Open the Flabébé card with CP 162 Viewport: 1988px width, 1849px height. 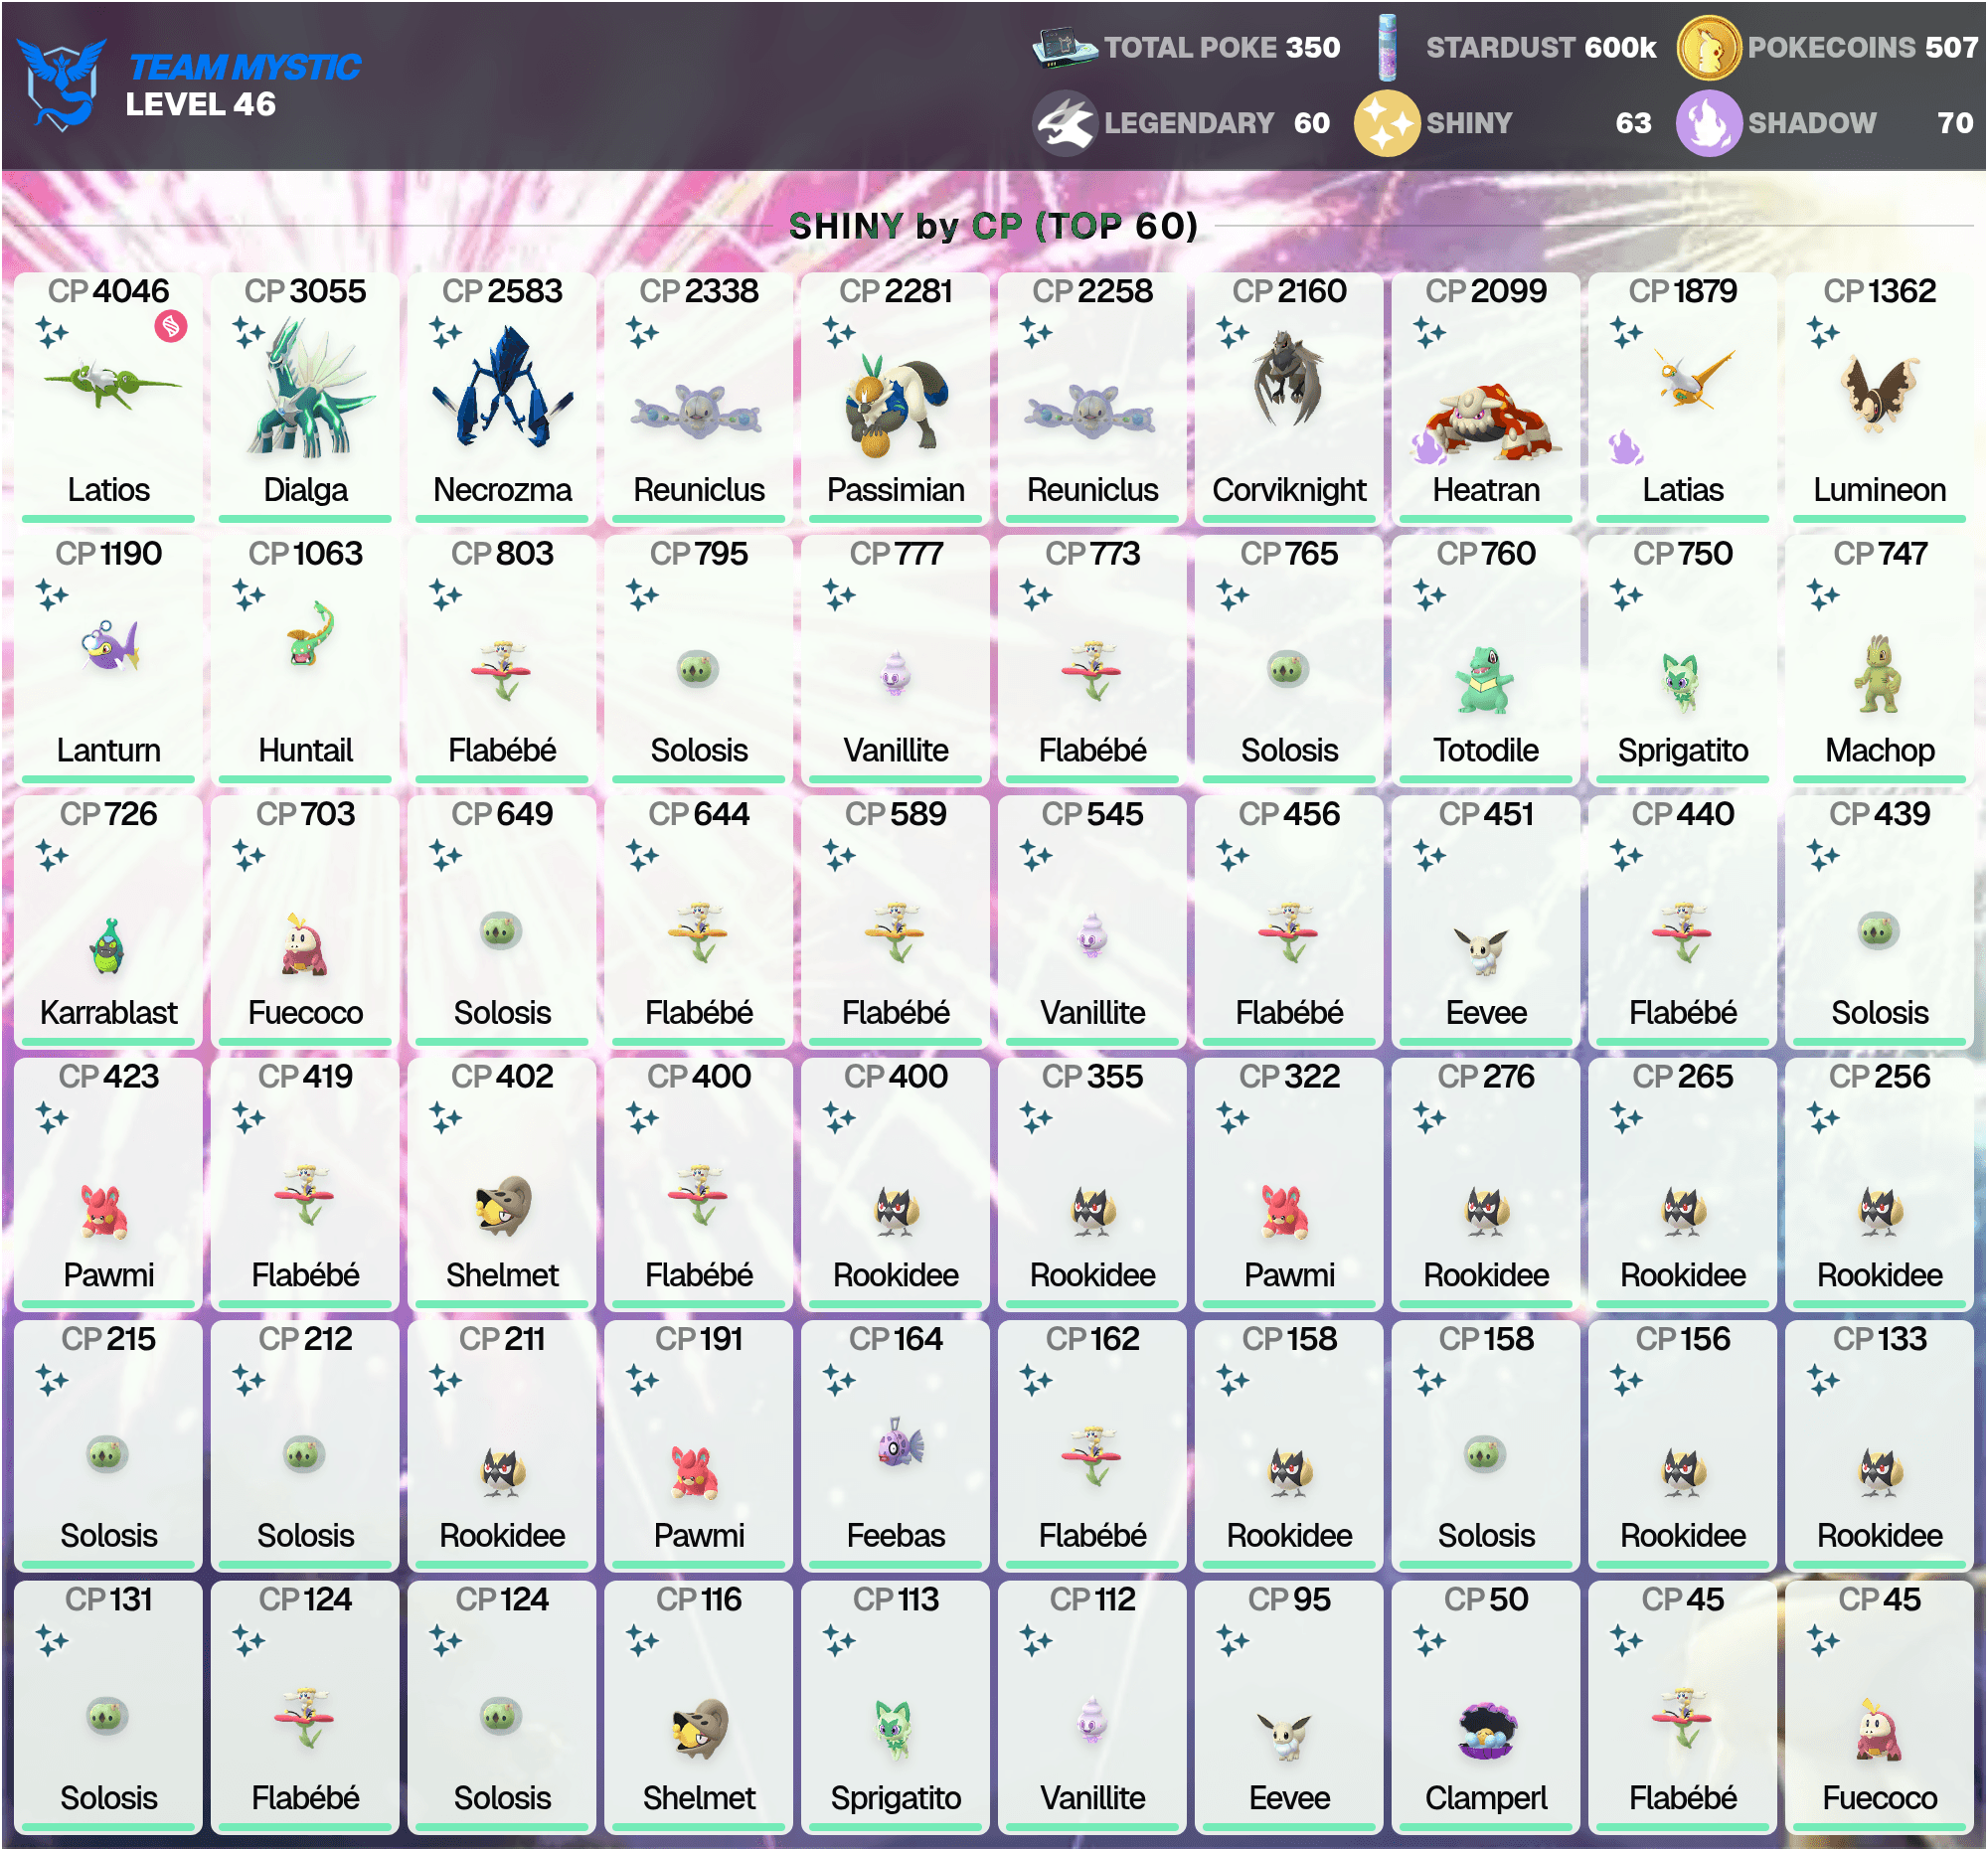pos(1092,1445)
